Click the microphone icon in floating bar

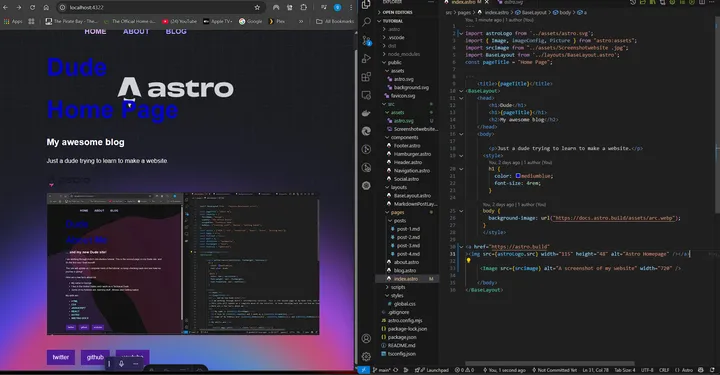121,364
